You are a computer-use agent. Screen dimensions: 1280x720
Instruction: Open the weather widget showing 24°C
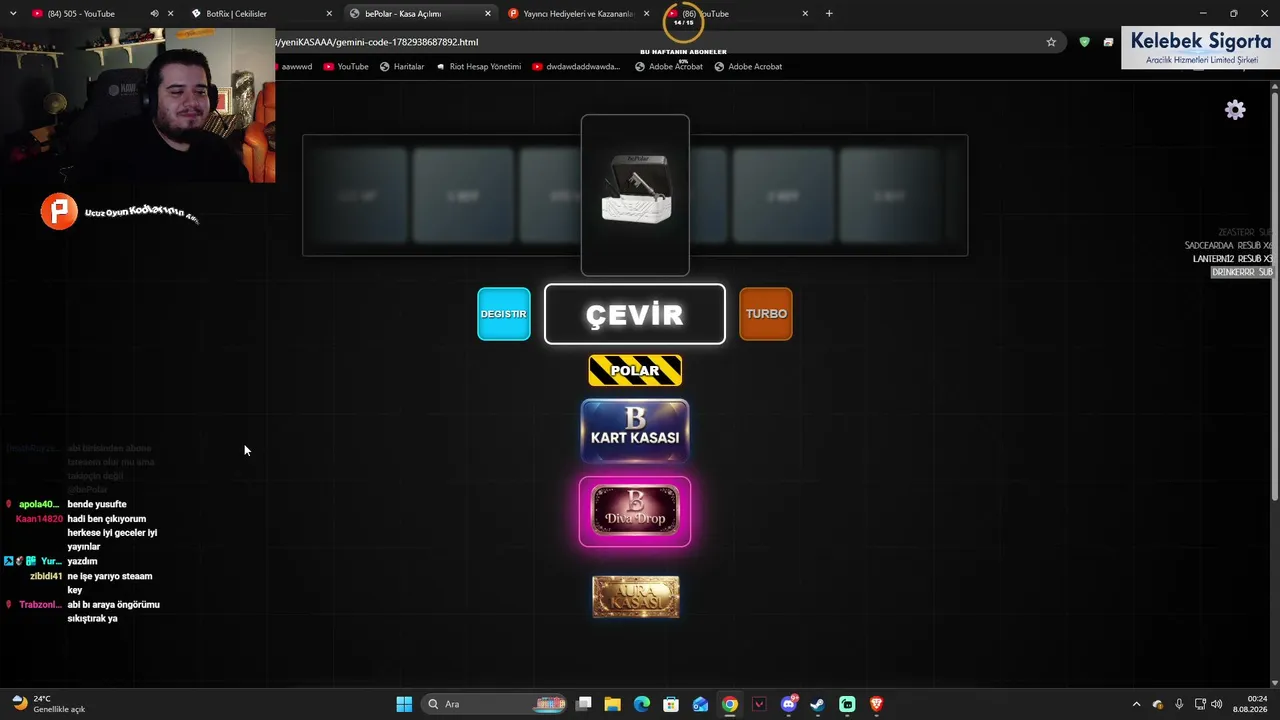point(48,704)
